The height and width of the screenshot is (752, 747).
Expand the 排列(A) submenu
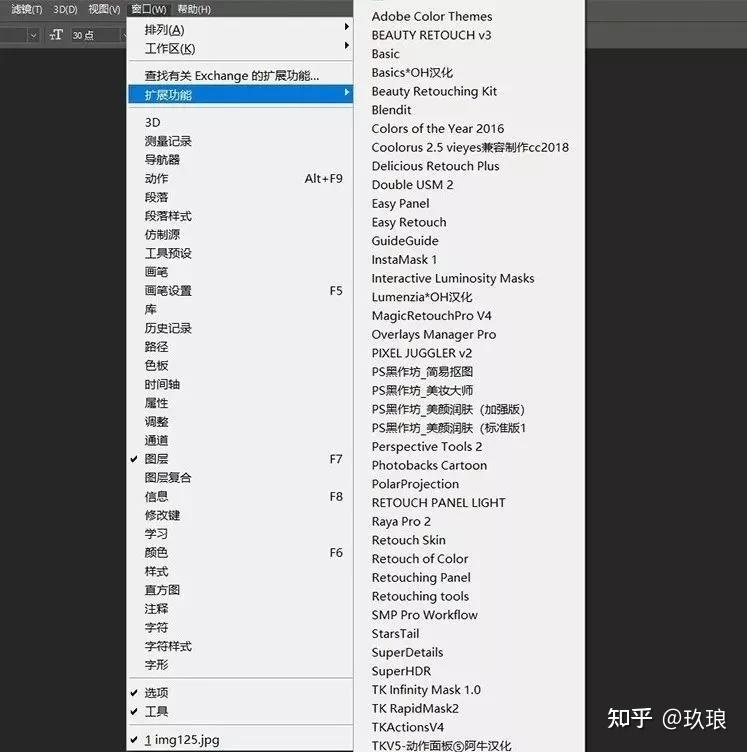point(240,30)
